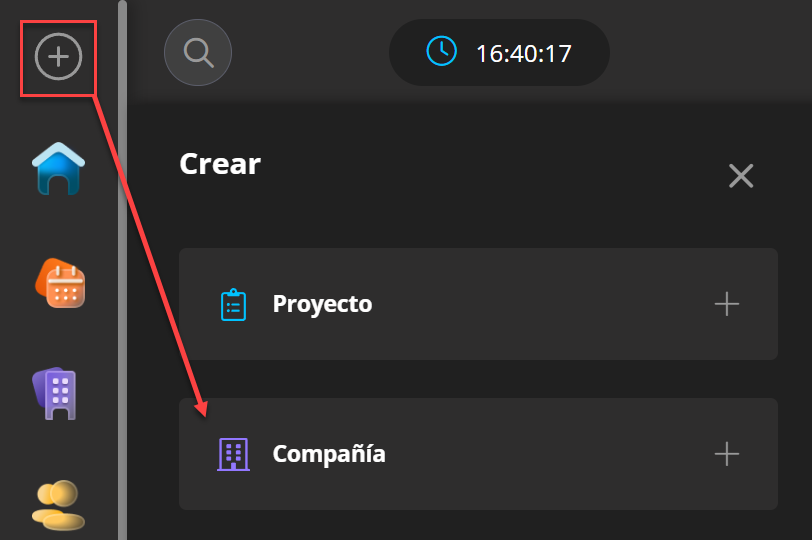This screenshot has width=812, height=540.
Task: Click the circled plus create icon in sidebar
Action: (x=58, y=57)
